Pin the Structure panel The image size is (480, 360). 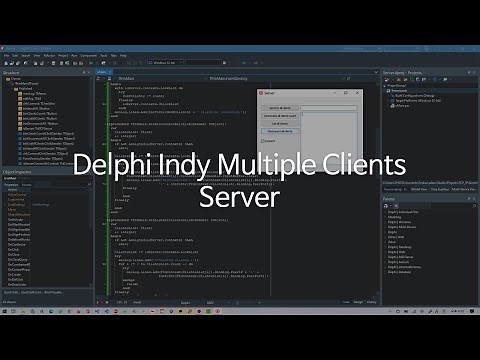tap(84, 72)
